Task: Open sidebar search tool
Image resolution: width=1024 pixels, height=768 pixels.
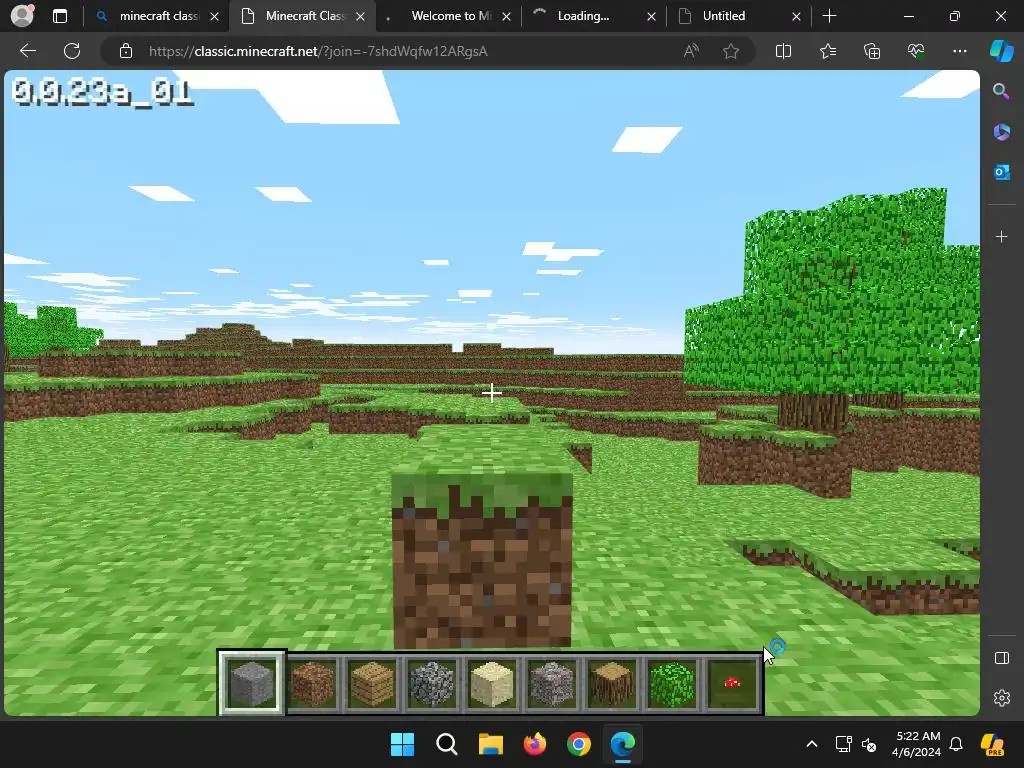Action: [1001, 91]
